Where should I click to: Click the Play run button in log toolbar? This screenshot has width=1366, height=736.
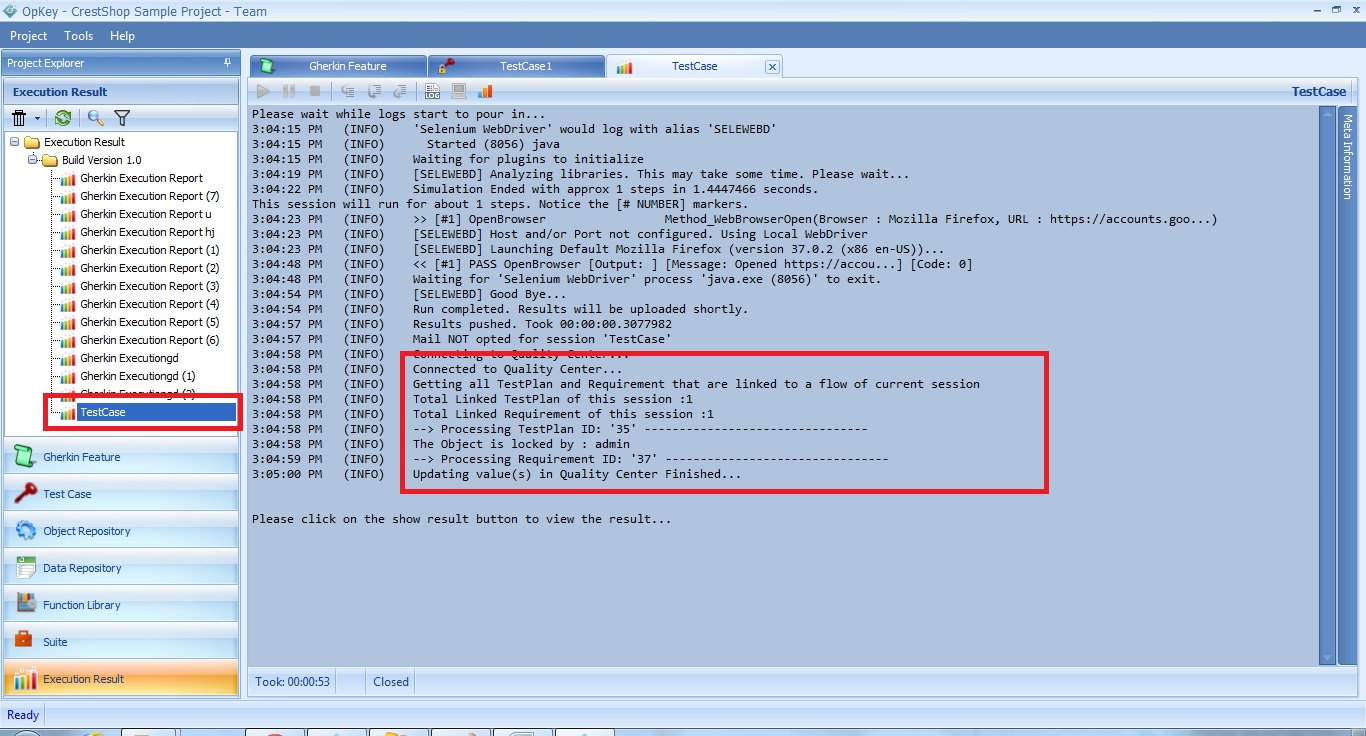click(x=264, y=91)
